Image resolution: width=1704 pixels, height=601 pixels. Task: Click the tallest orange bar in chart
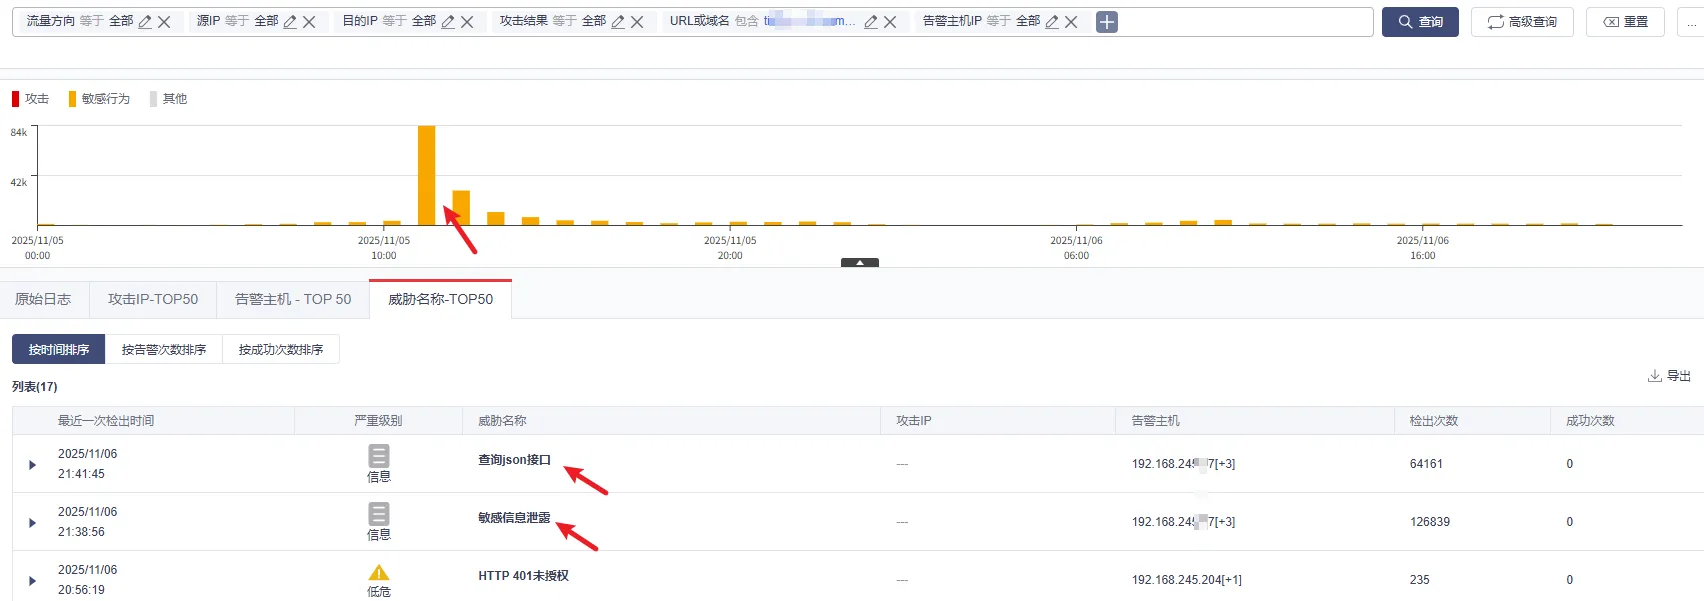point(426,175)
